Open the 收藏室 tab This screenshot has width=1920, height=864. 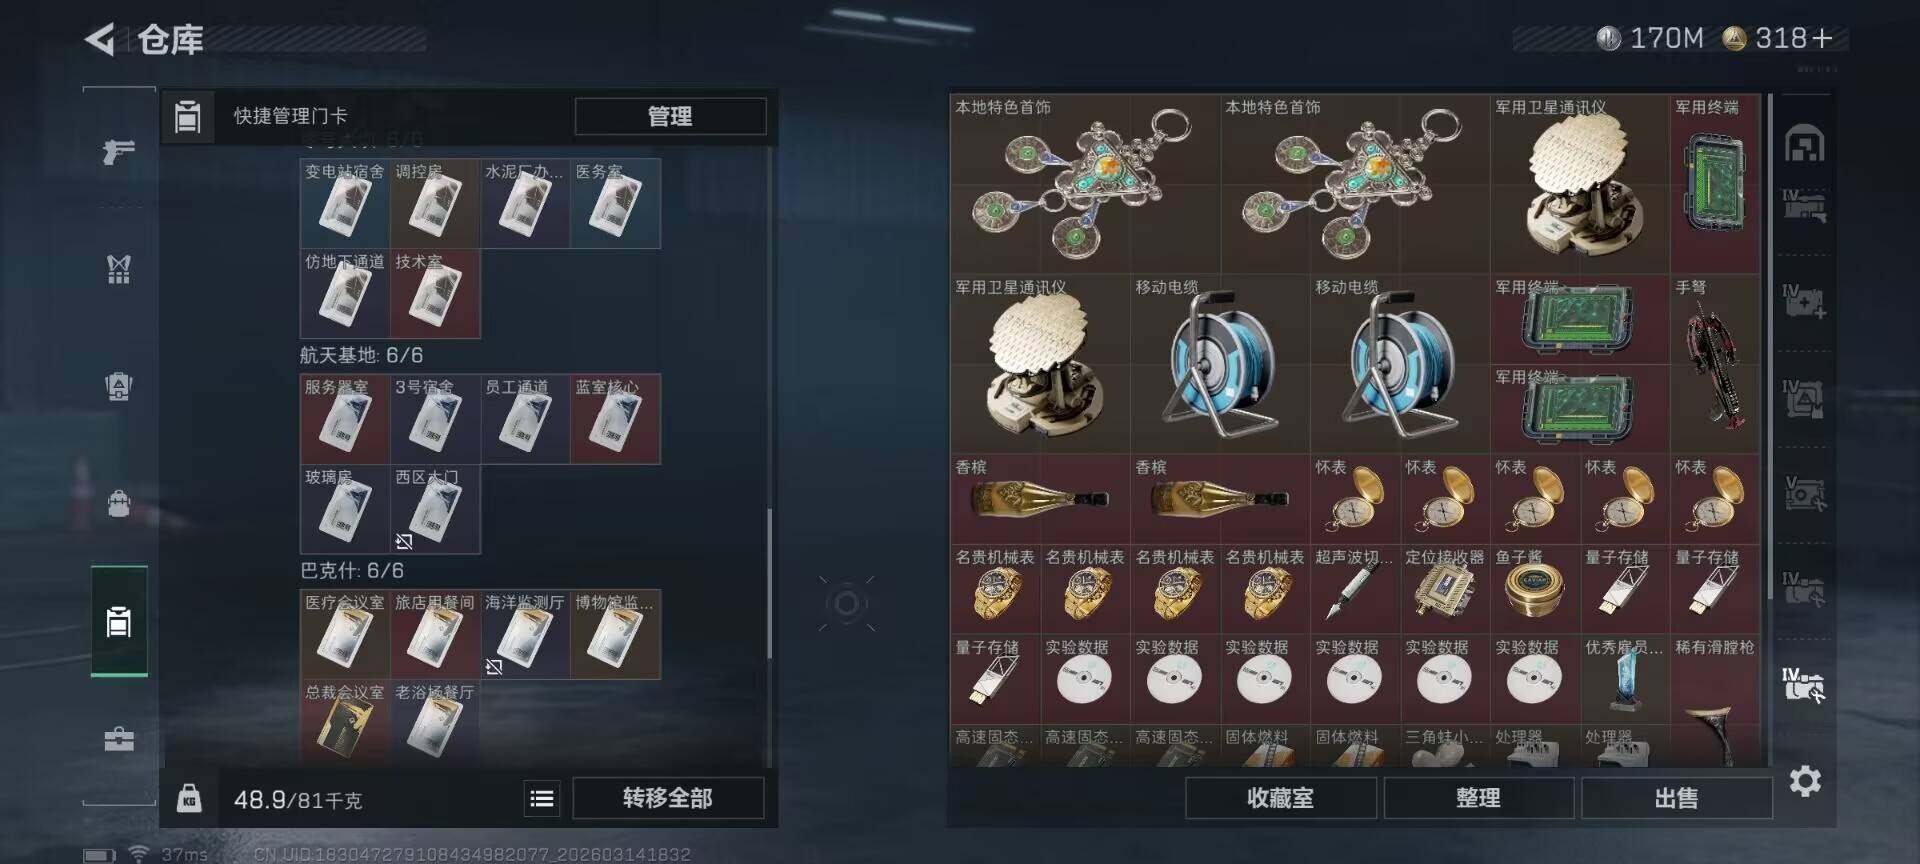(x=1280, y=798)
